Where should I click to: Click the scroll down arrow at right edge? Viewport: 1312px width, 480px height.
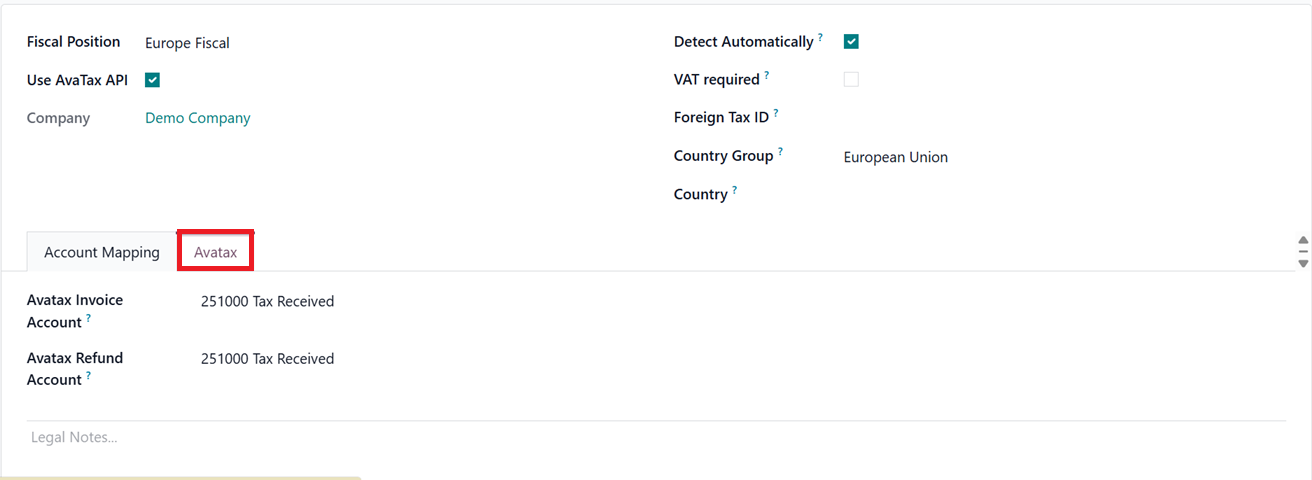click(1303, 263)
